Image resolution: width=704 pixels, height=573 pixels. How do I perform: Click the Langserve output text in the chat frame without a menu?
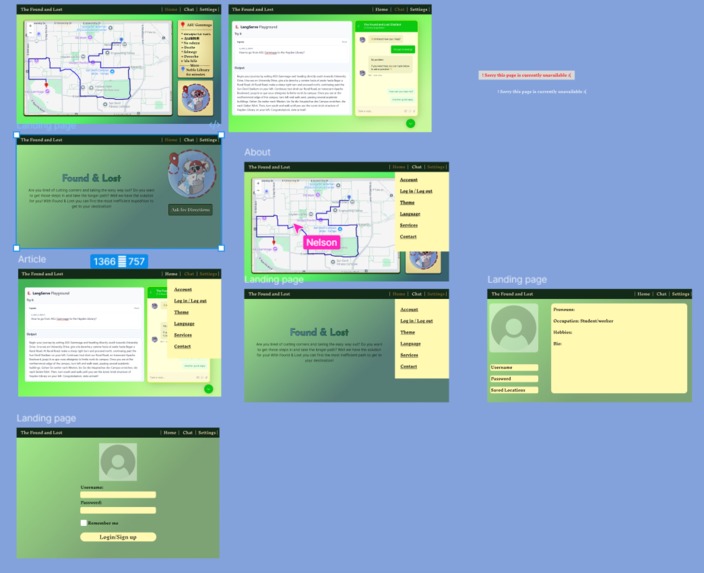(x=291, y=93)
